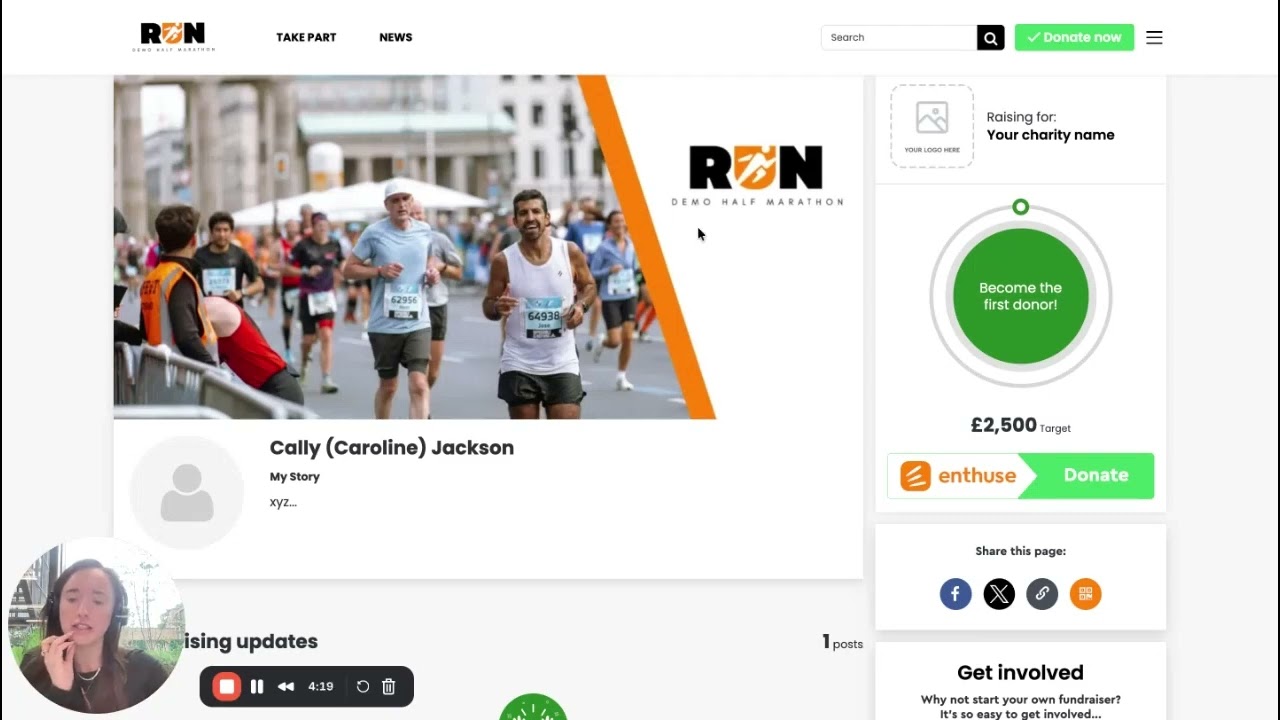Click the £2,500 target amount
The image size is (1280, 720).
[x=1003, y=425]
